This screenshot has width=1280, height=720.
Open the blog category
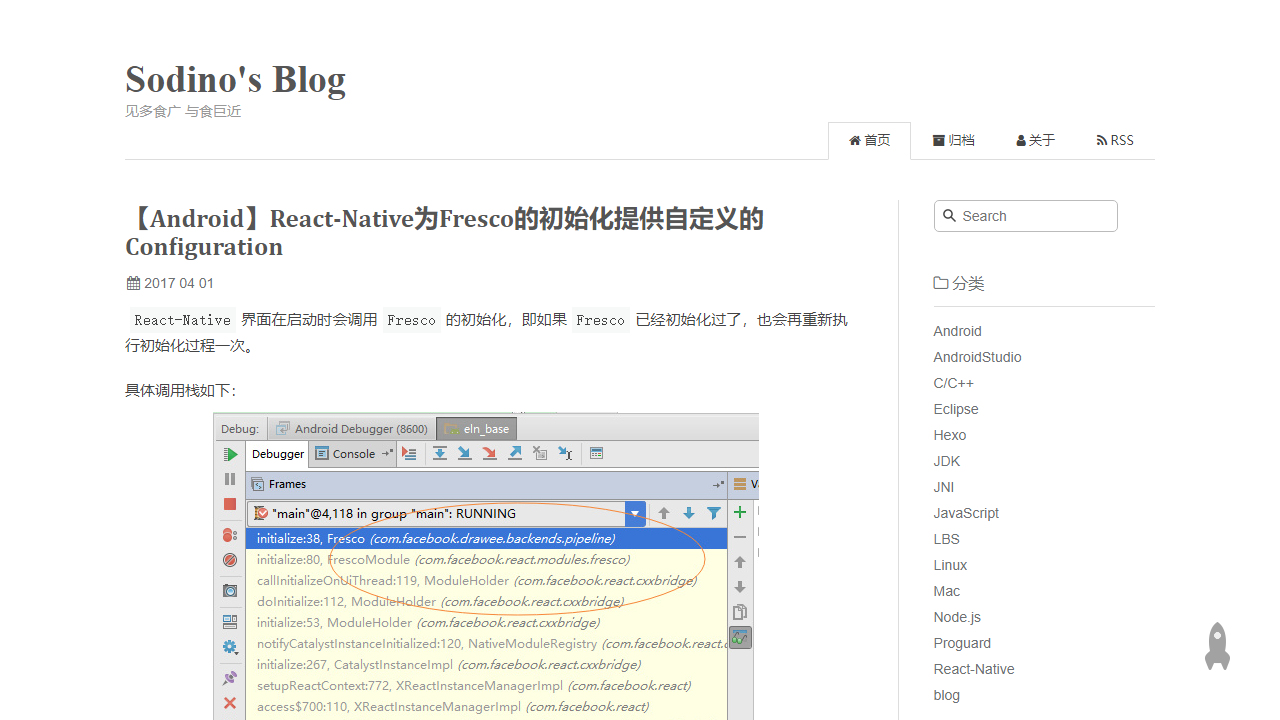point(947,695)
